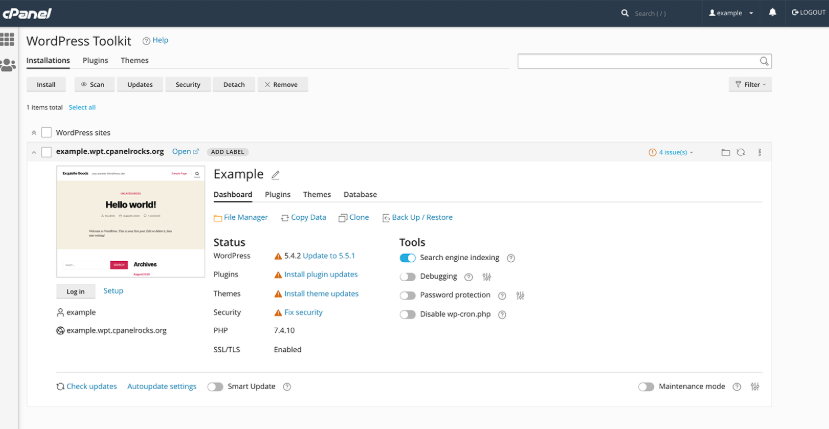This screenshot has height=429, width=829.
Task: Toggle Search engine indexing switch
Action: click(x=408, y=258)
